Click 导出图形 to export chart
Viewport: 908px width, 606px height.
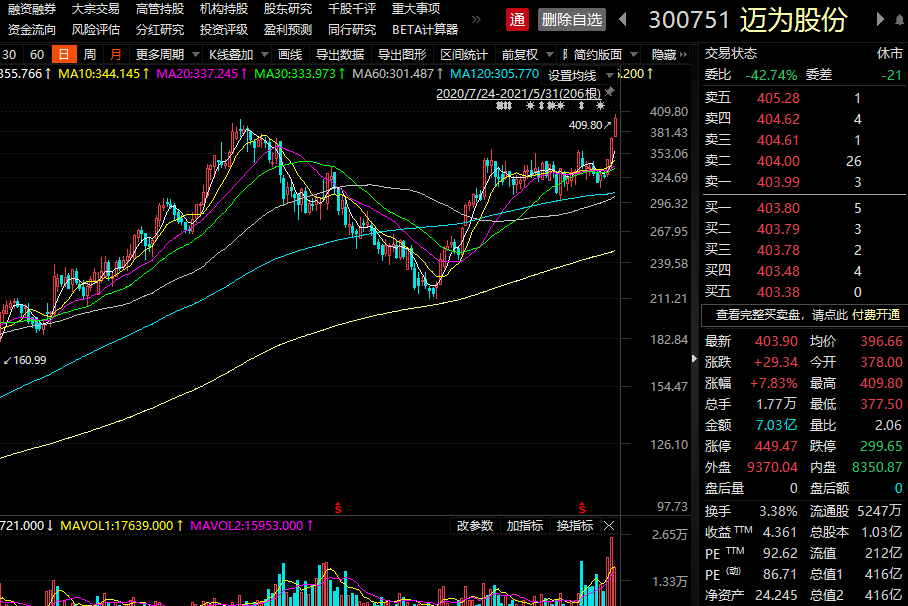402,54
